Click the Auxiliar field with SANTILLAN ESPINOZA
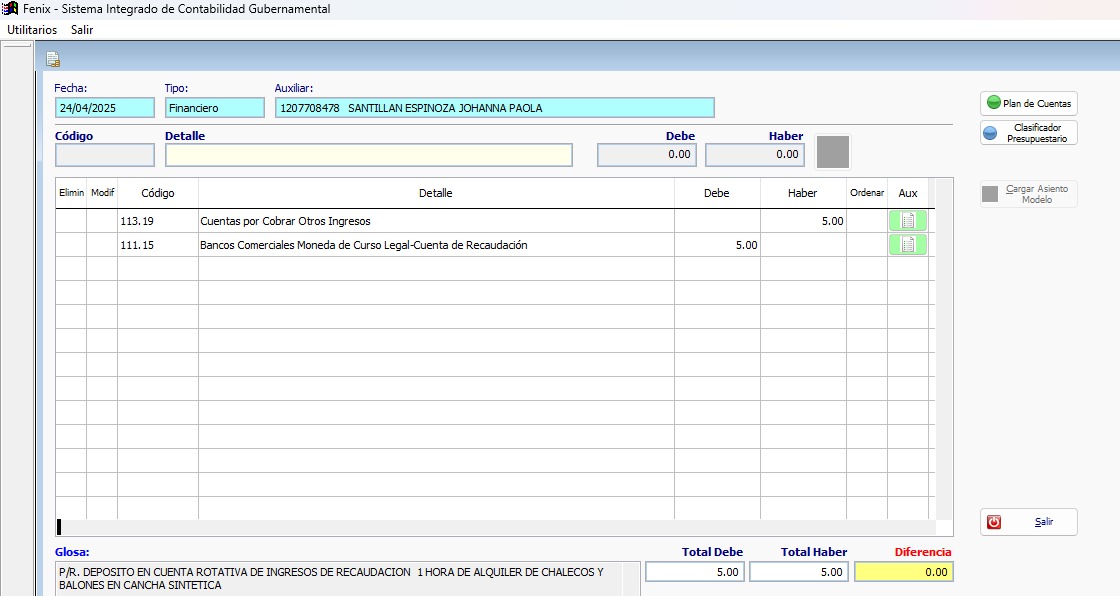 [x=495, y=108]
